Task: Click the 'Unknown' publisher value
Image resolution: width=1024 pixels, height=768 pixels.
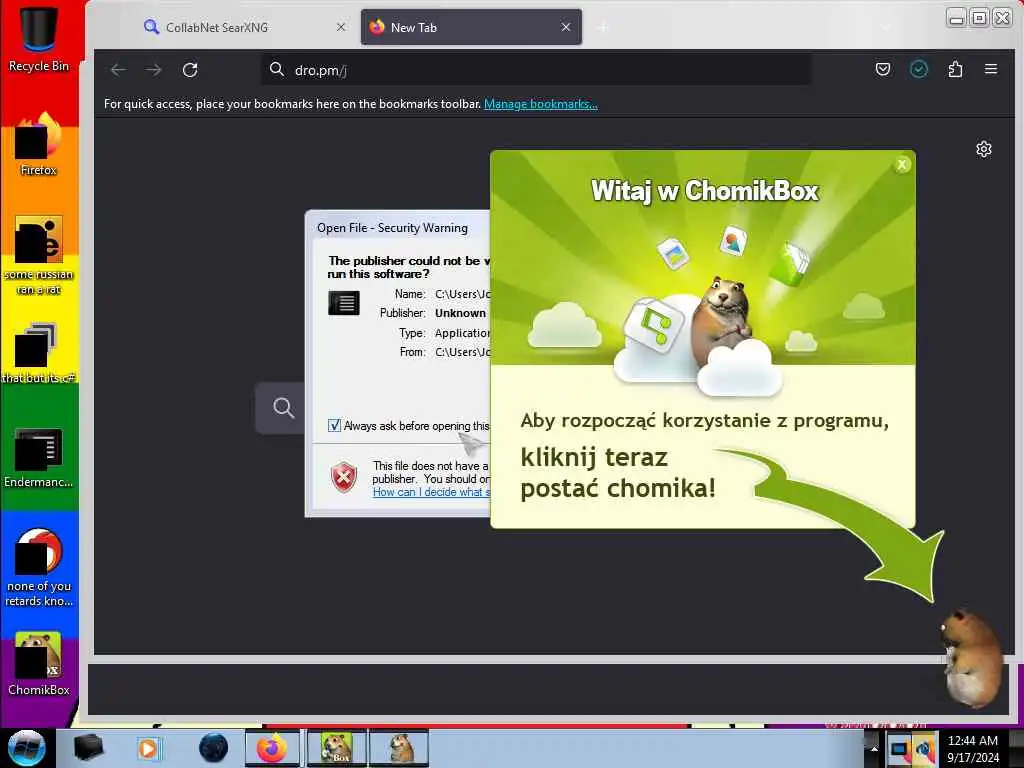Action: 460,313
